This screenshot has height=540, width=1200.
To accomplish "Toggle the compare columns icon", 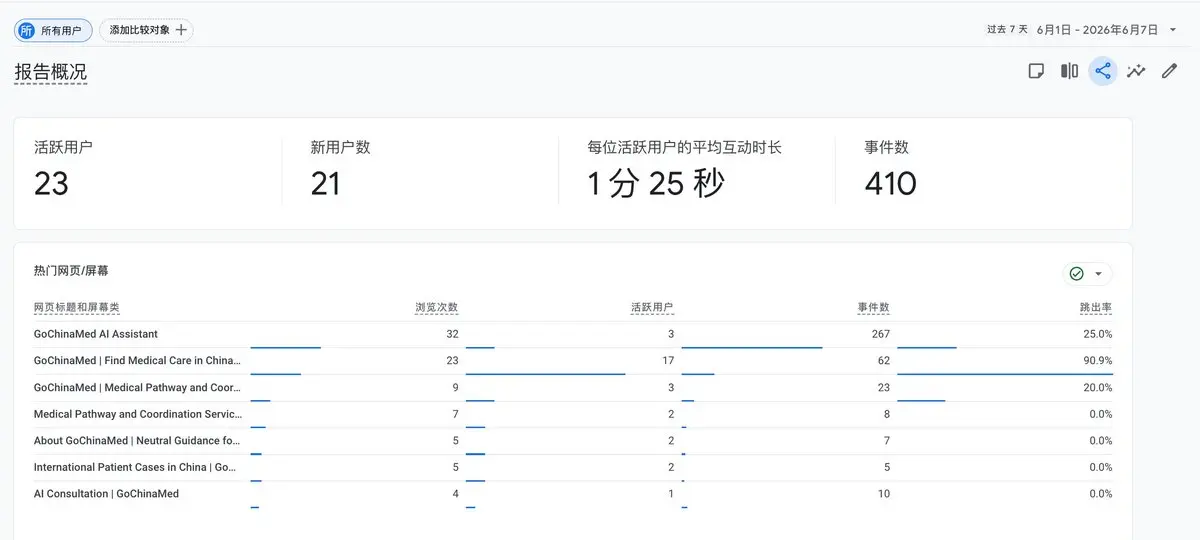I will pyautogui.click(x=1069, y=71).
